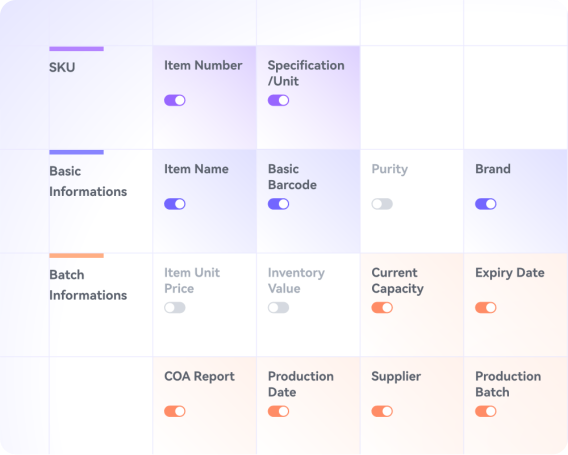568x455 pixels.
Task: Switch off the Supplier toggle
Action: (382, 411)
